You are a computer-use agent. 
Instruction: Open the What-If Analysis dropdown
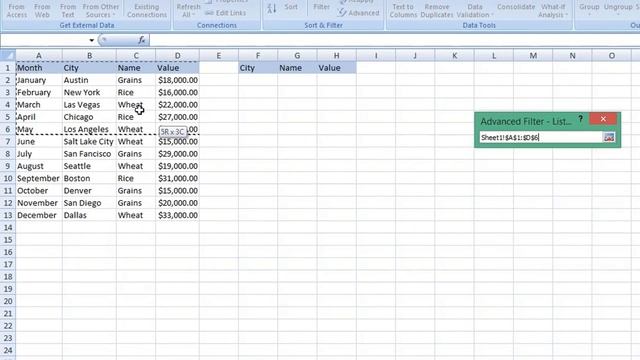click(553, 10)
